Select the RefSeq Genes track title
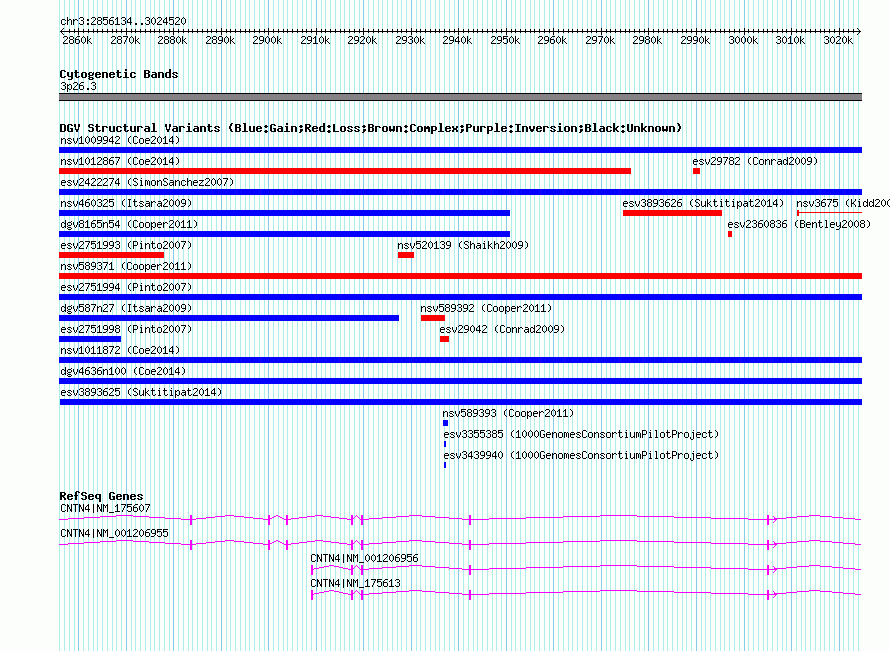 click(101, 496)
